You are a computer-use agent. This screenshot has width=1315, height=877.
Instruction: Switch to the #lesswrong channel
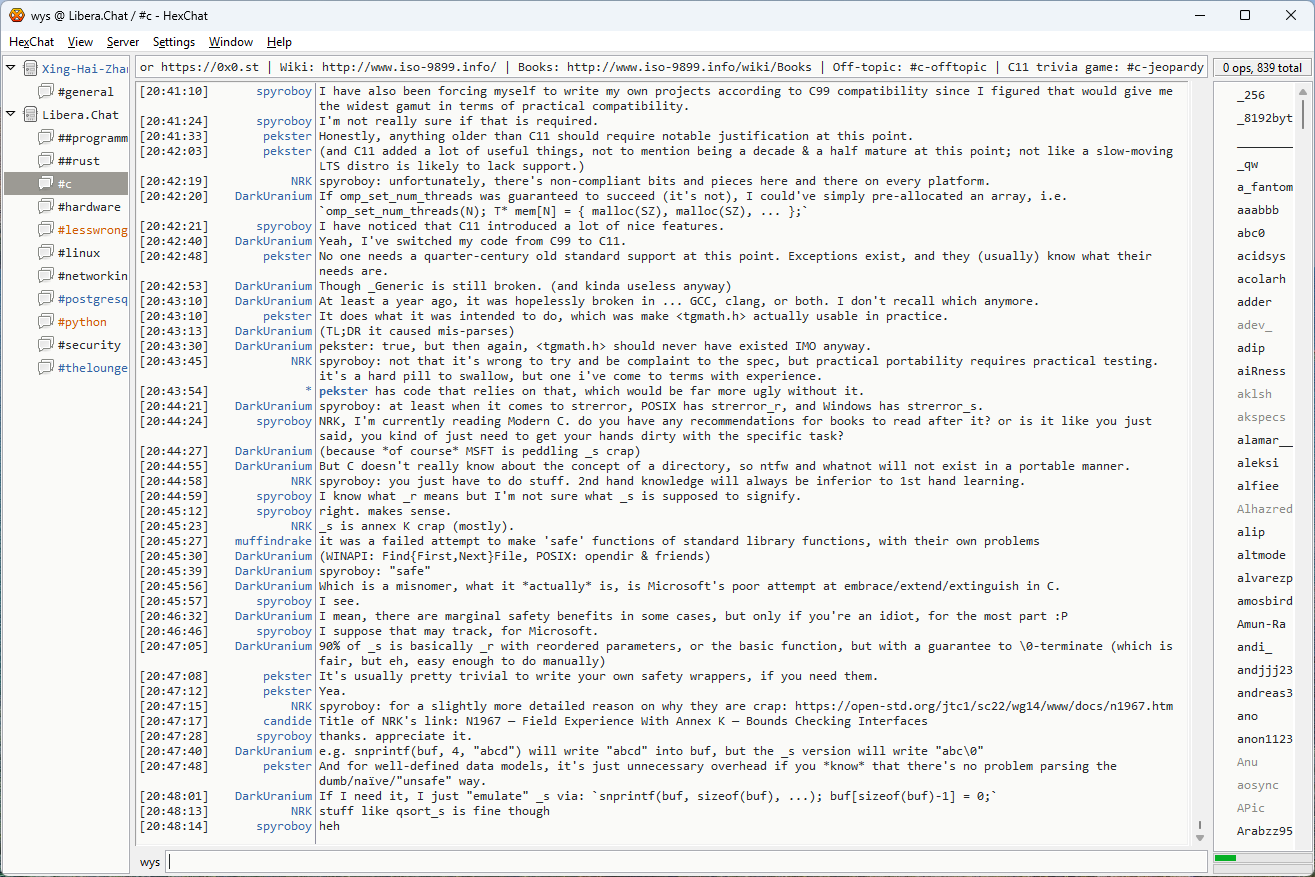(x=92, y=230)
